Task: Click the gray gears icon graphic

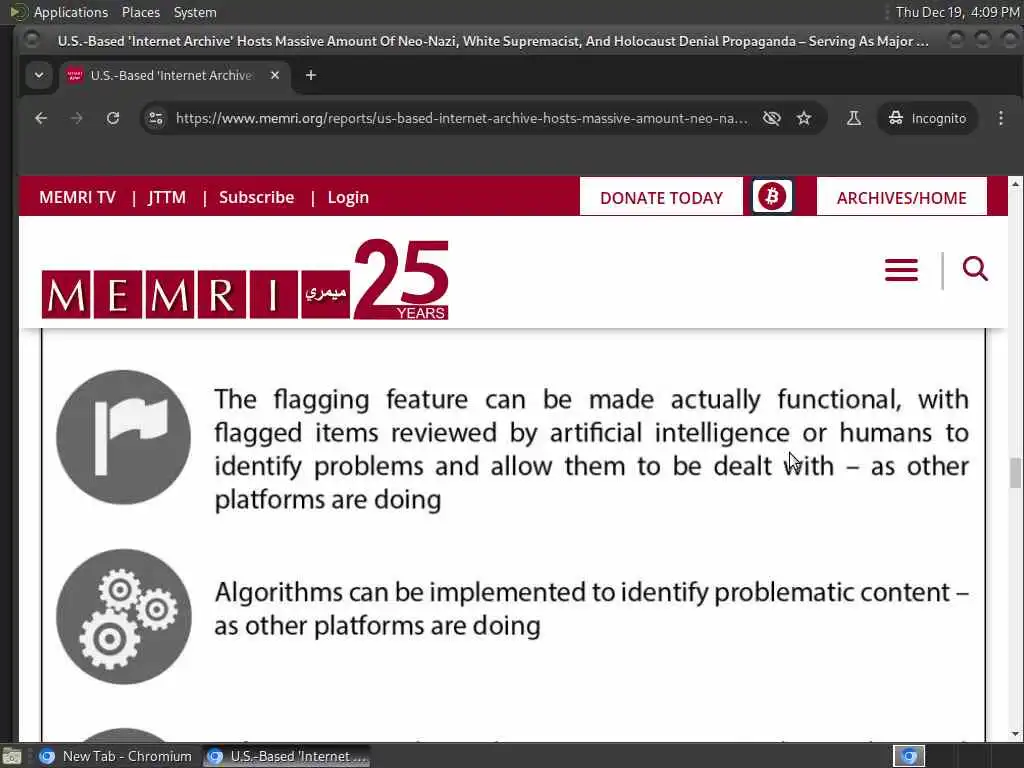Action: click(123, 616)
